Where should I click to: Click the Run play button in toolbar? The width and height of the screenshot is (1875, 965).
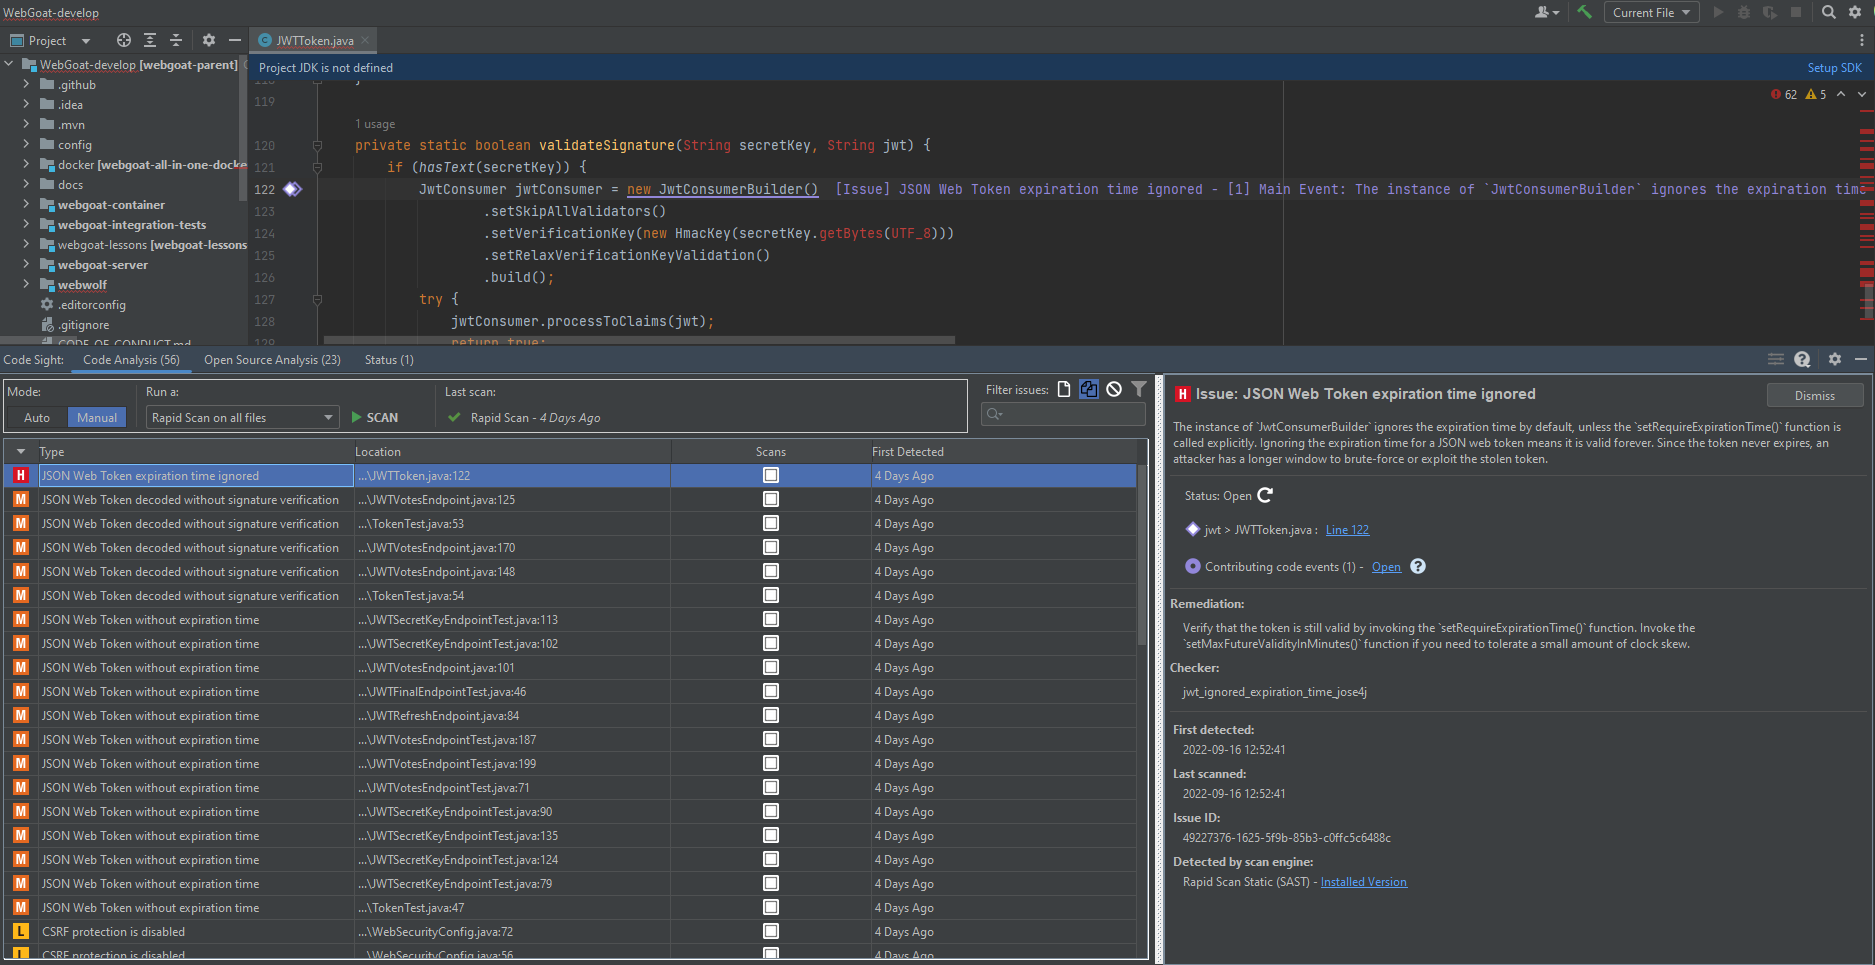(x=1718, y=12)
